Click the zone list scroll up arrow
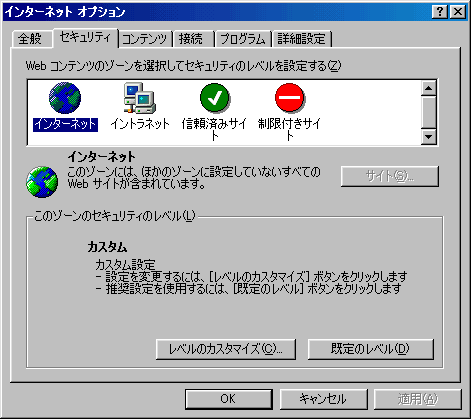The height and width of the screenshot is (419, 471). pos(429,88)
